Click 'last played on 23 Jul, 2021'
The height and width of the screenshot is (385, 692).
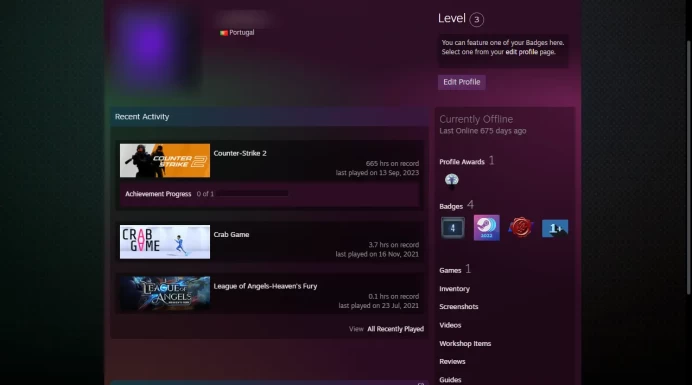pyautogui.click(x=378, y=306)
